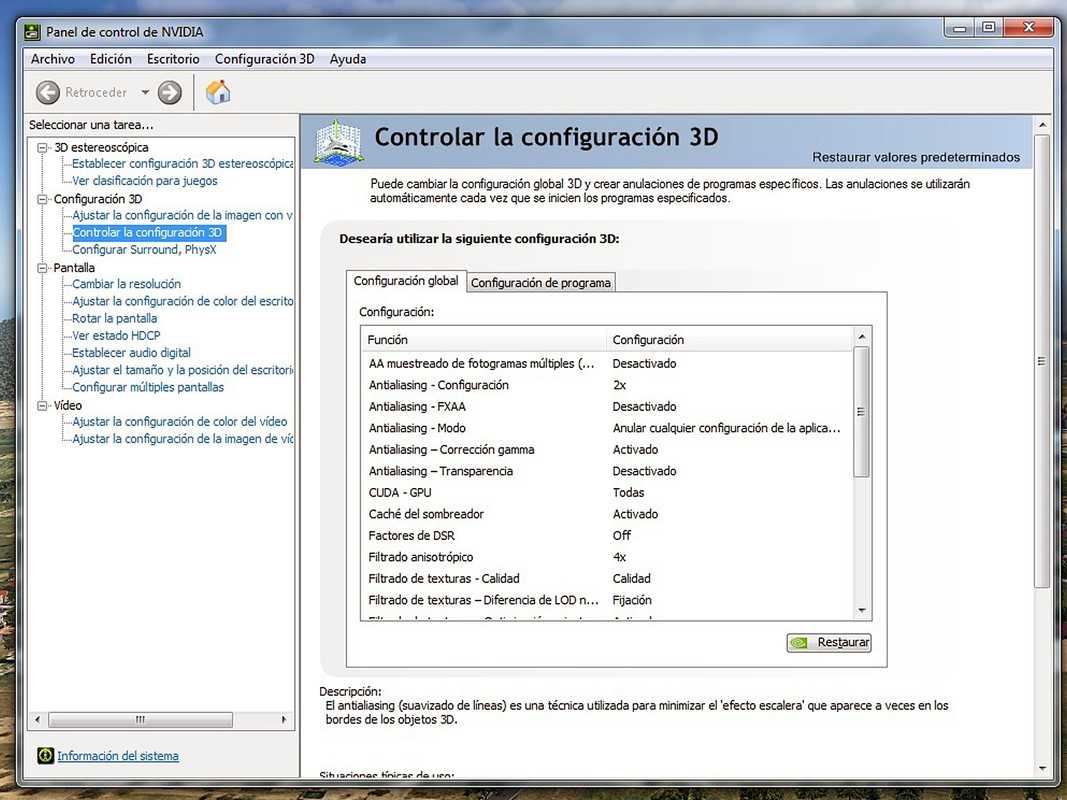Open the Retroceder history dropdown arrow
The height and width of the screenshot is (800, 1067).
pyautogui.click(x=145, y=92)
